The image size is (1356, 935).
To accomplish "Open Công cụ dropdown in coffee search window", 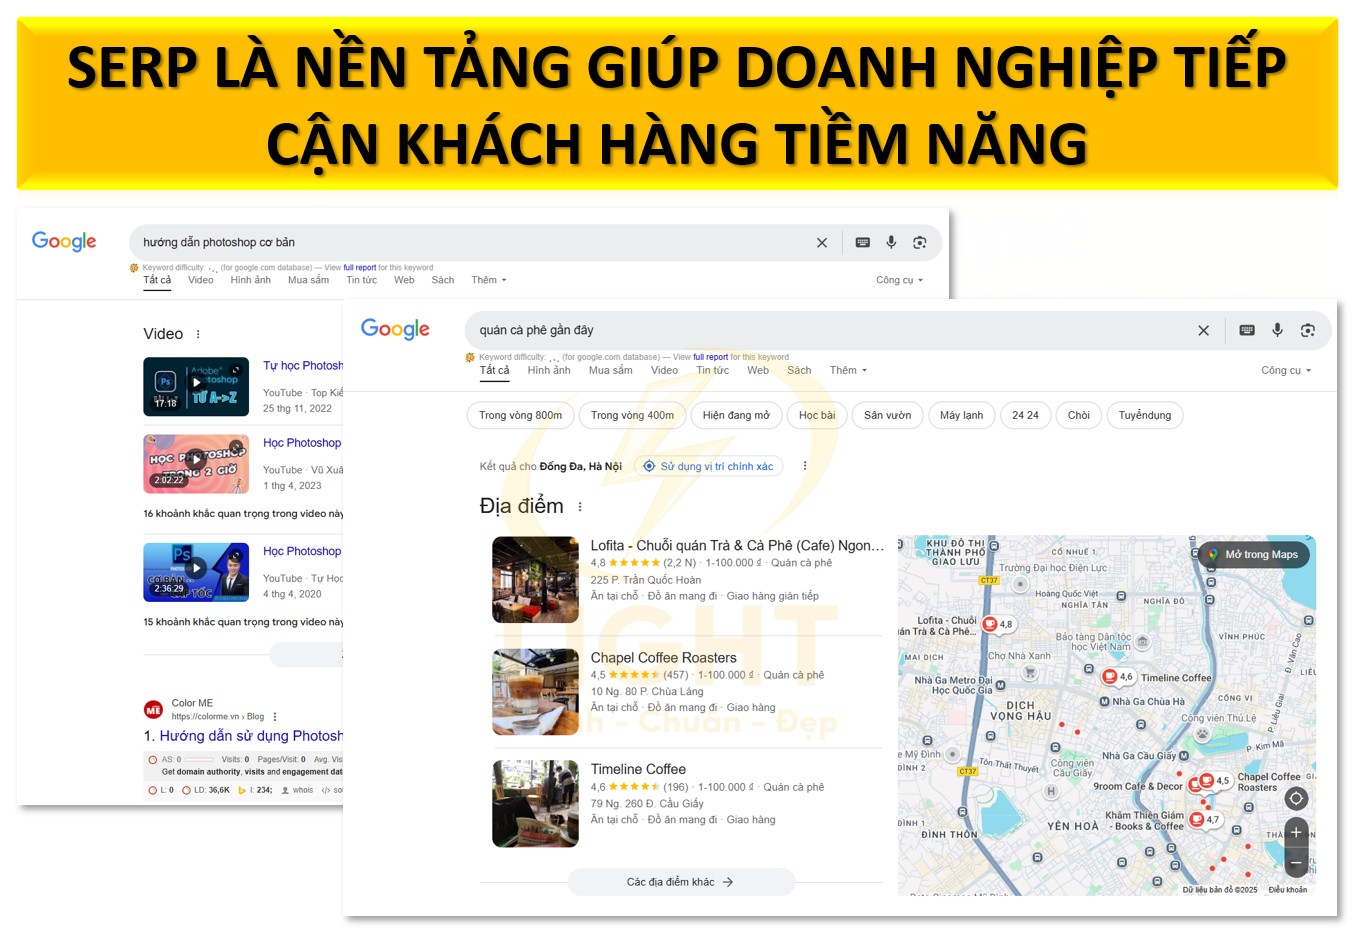I will click(1286, 370).
